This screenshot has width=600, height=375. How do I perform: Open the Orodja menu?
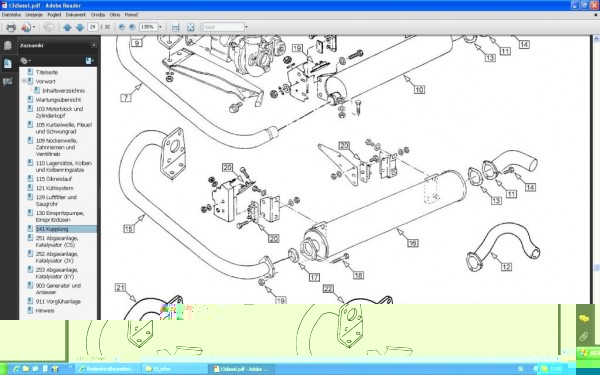[98, 15]
